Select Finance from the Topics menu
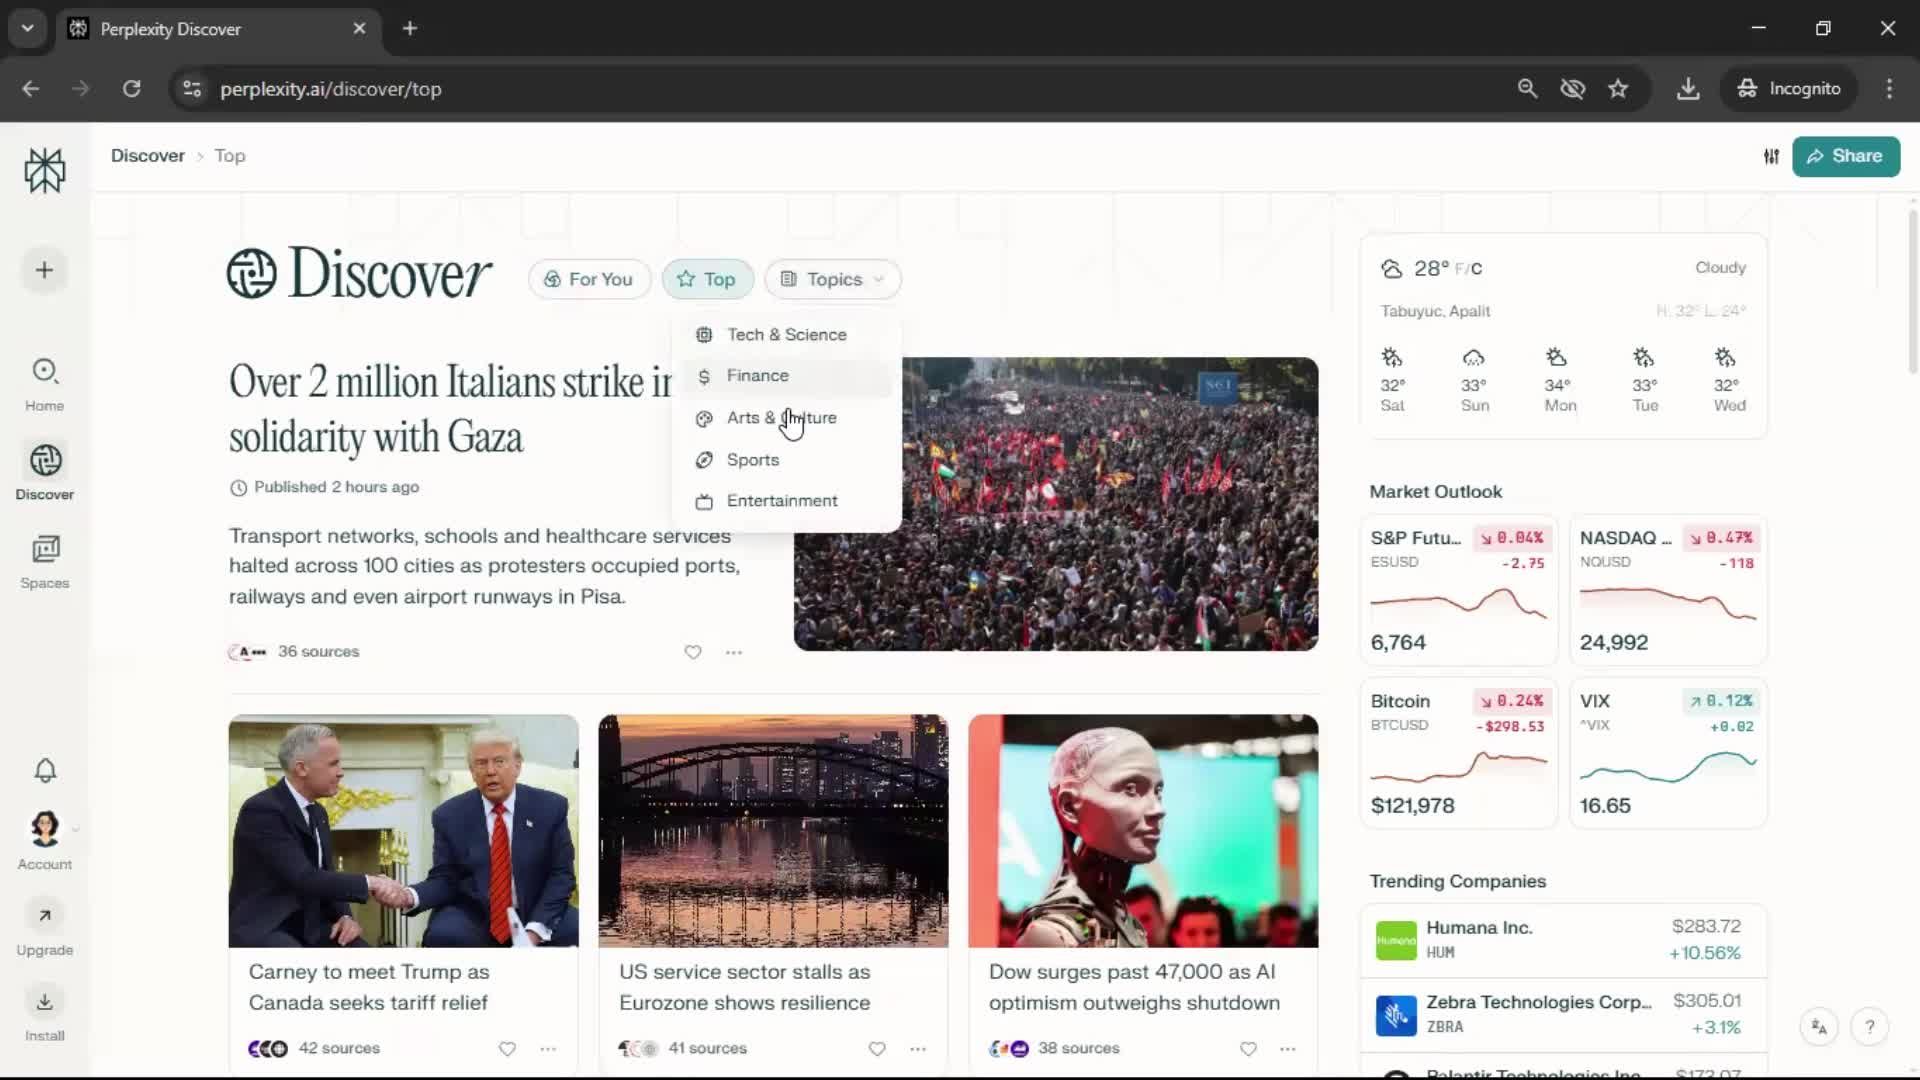This screenshot has height=1080, width=1920. tap(757, 376)
